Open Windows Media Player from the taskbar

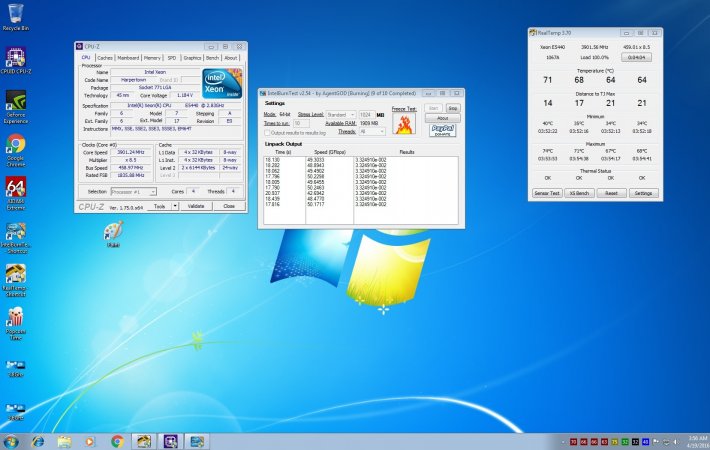coord(91,441)
